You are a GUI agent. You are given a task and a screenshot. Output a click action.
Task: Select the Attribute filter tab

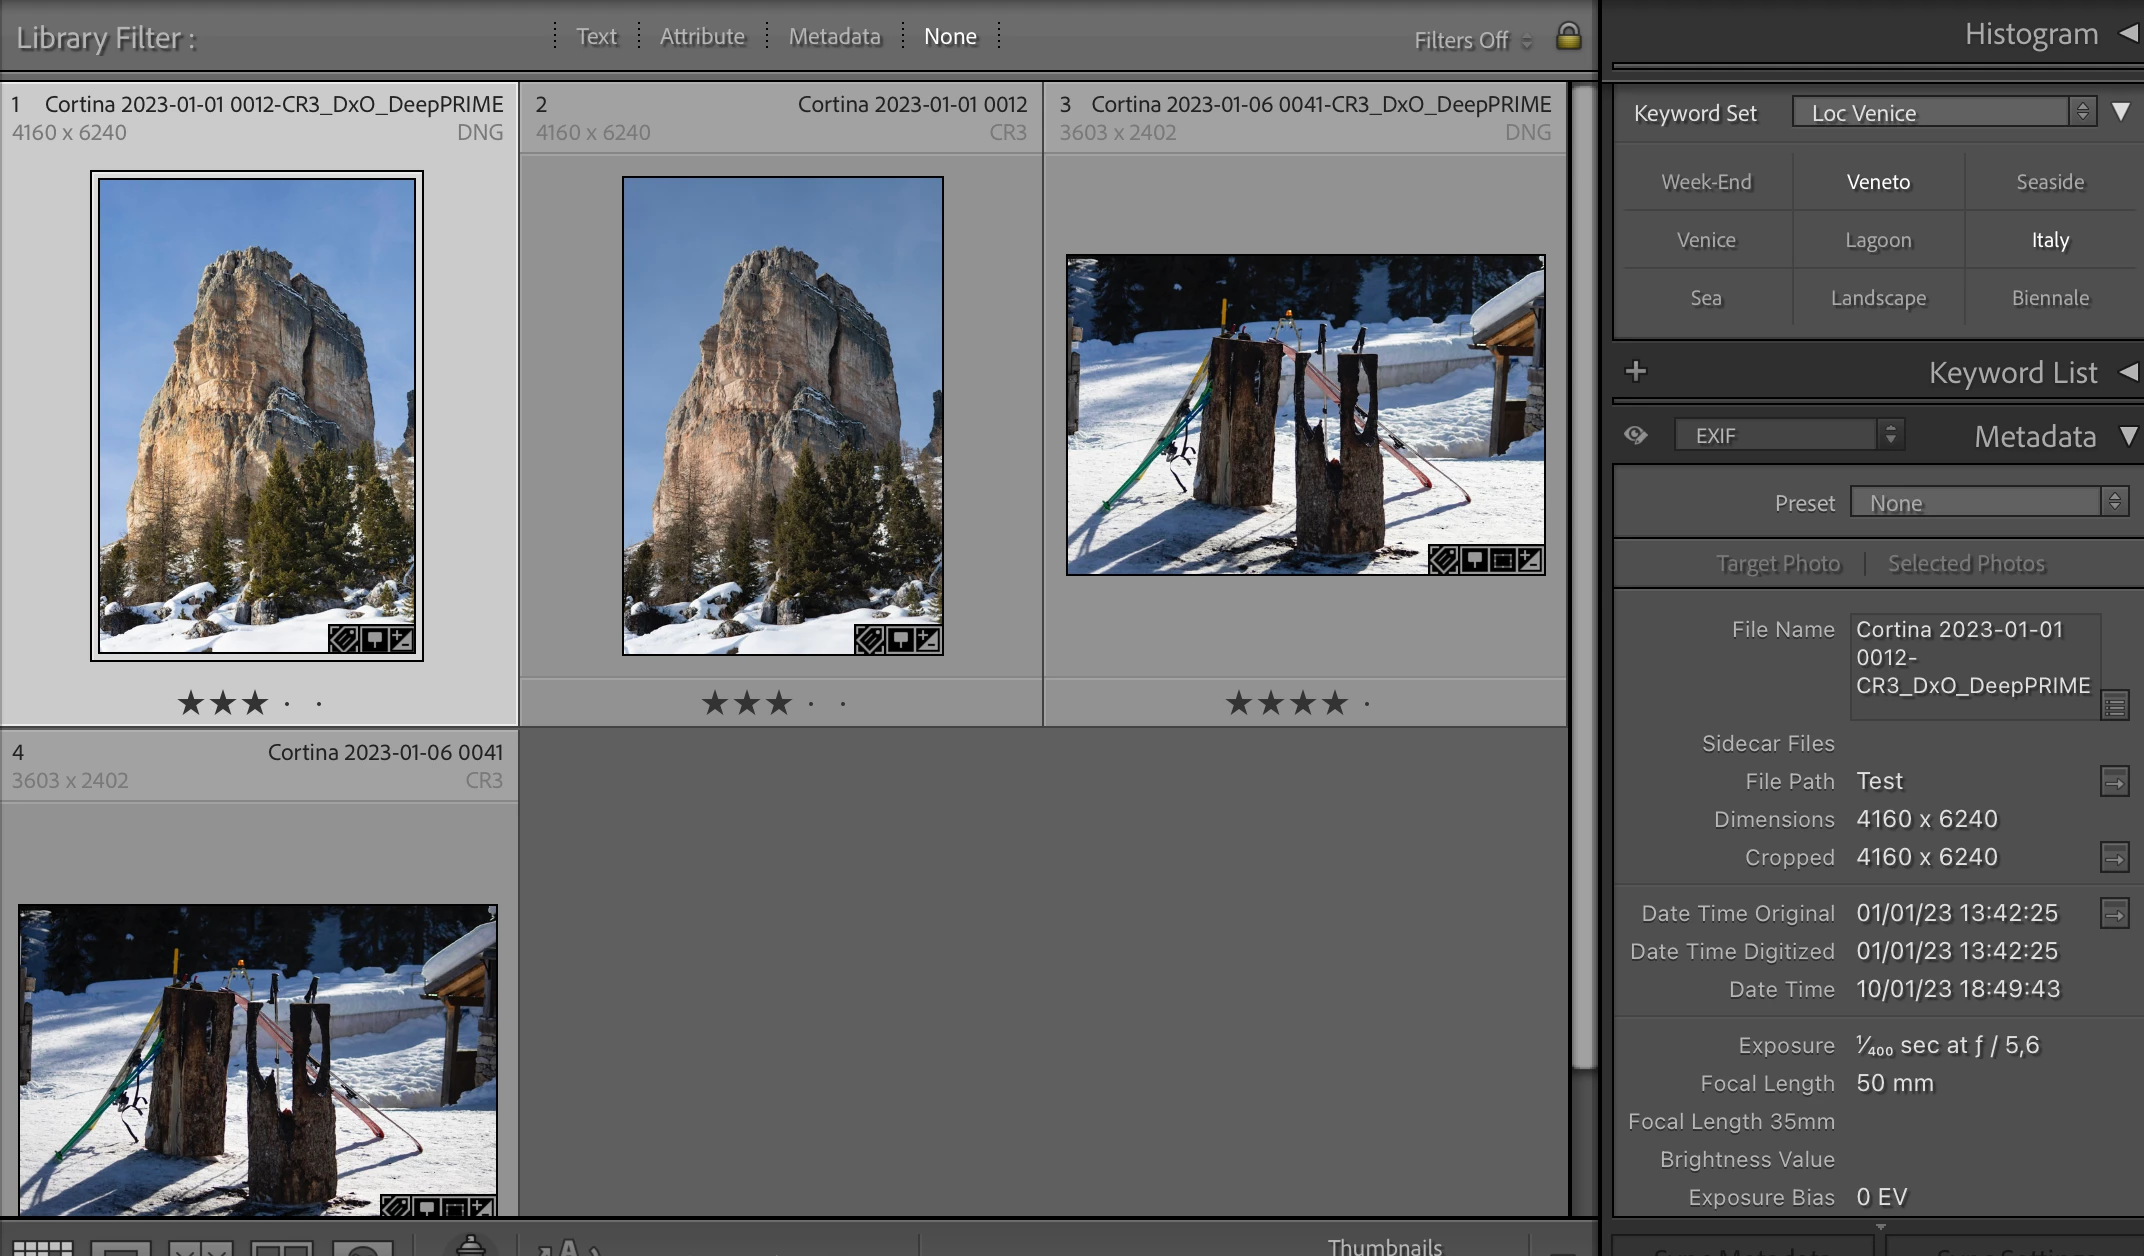[x=702, y=37]
